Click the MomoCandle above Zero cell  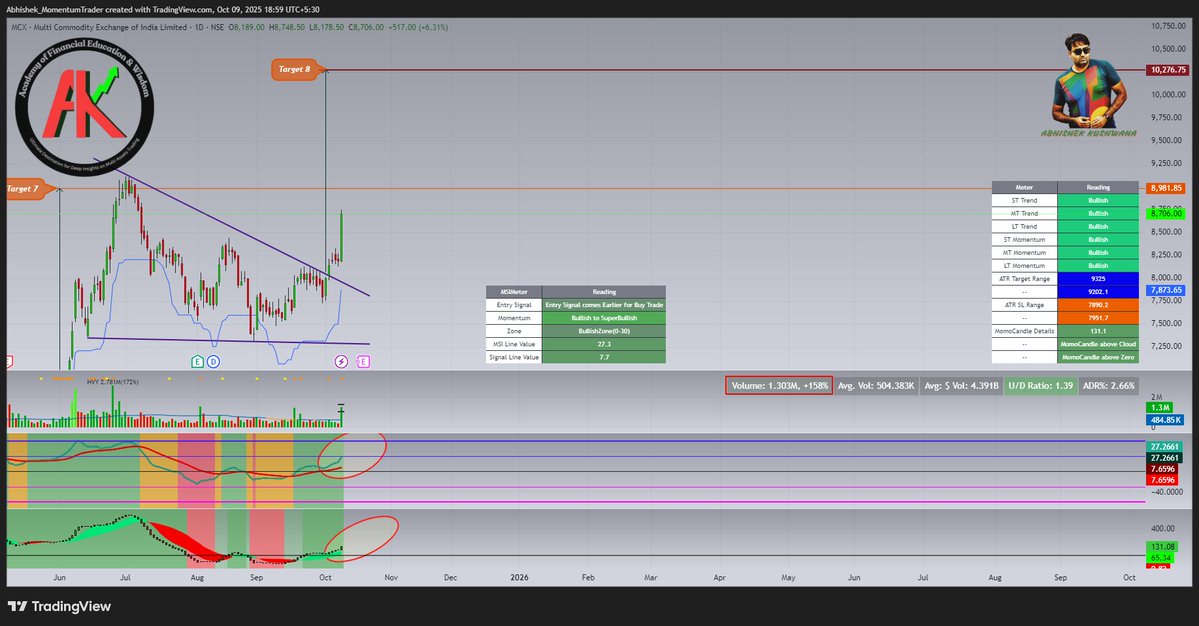point(1098,358)
